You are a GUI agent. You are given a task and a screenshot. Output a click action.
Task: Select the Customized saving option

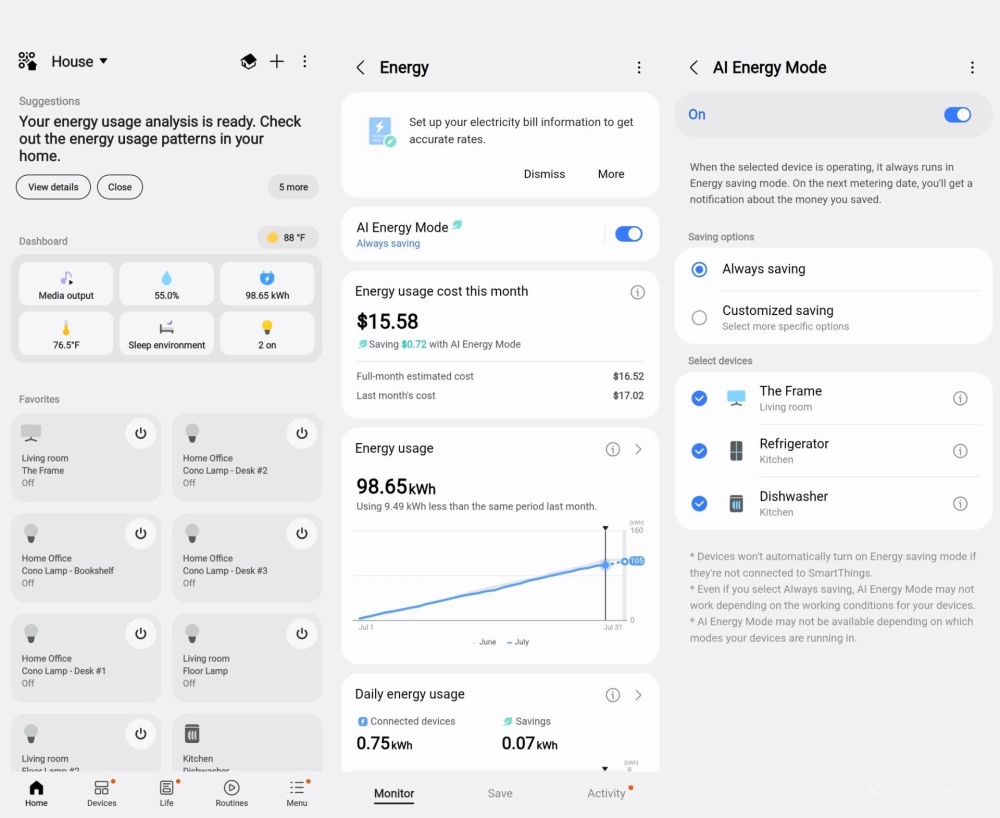[699, 317]
